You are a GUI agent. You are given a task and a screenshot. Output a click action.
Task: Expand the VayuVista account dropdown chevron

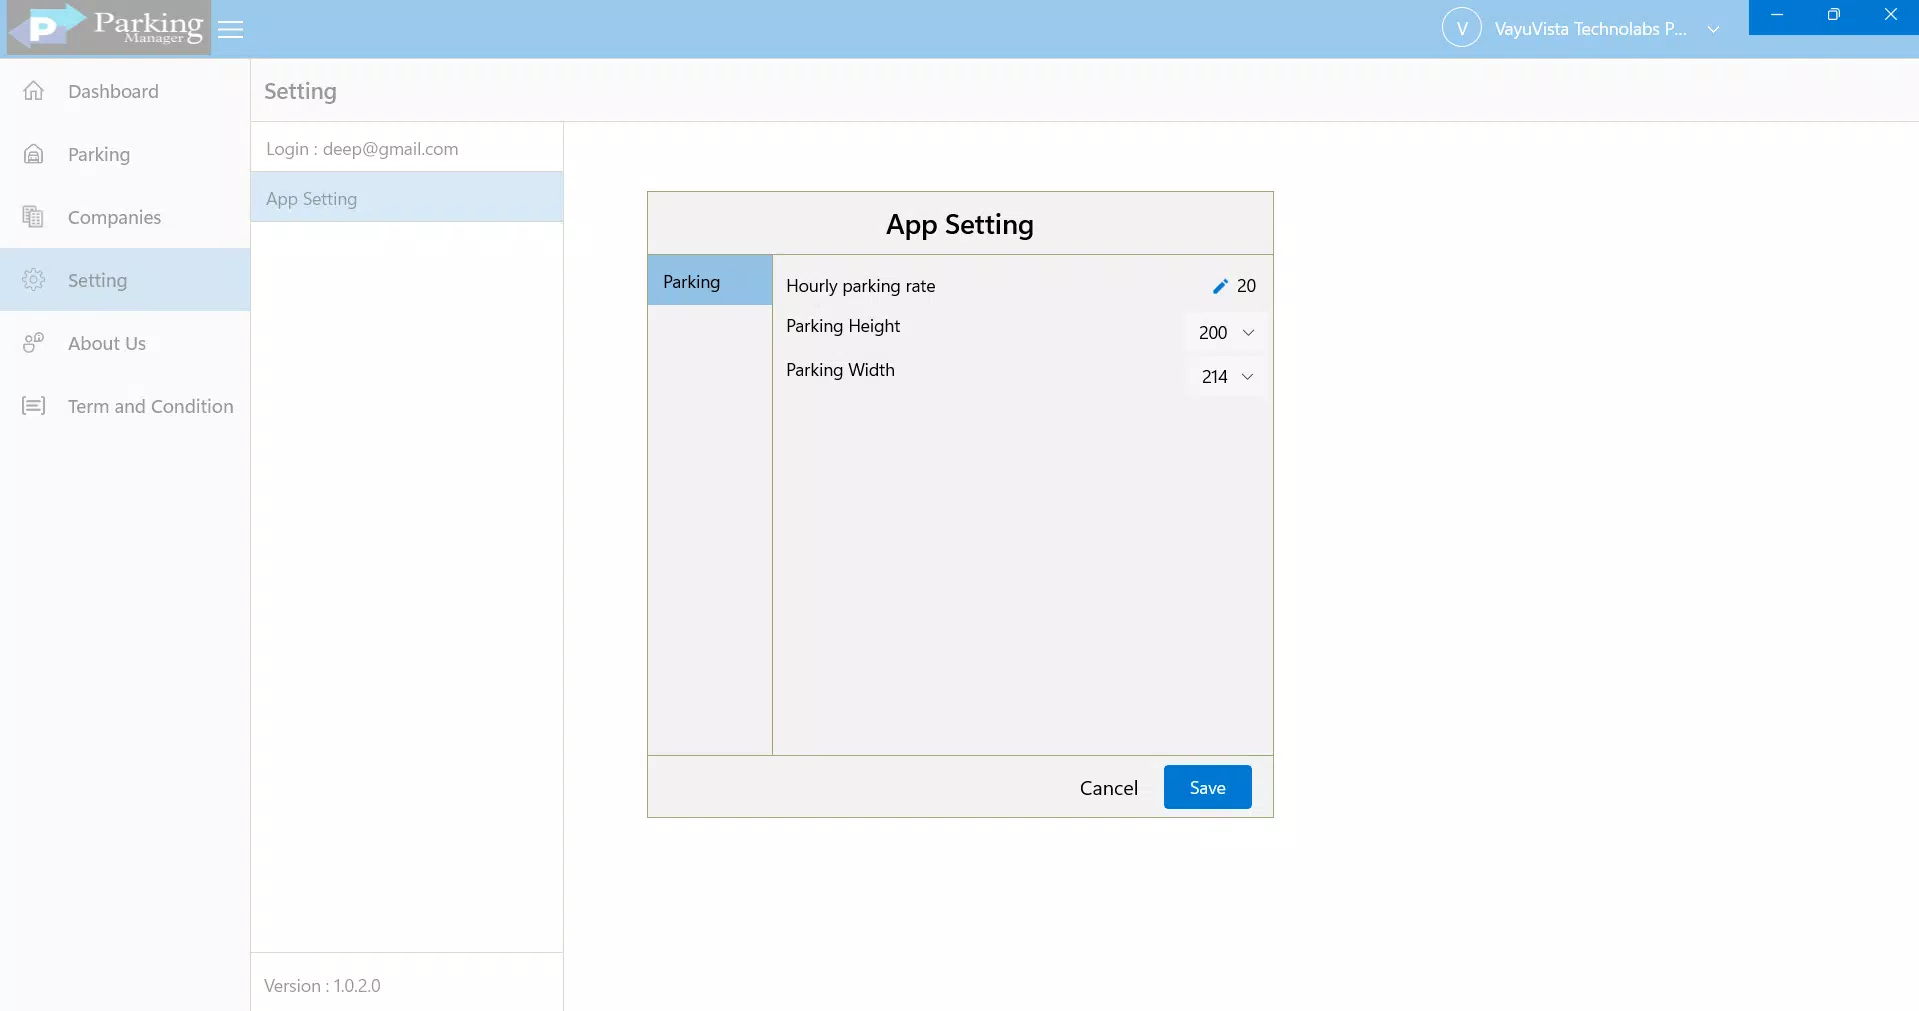click(1713, 30)
